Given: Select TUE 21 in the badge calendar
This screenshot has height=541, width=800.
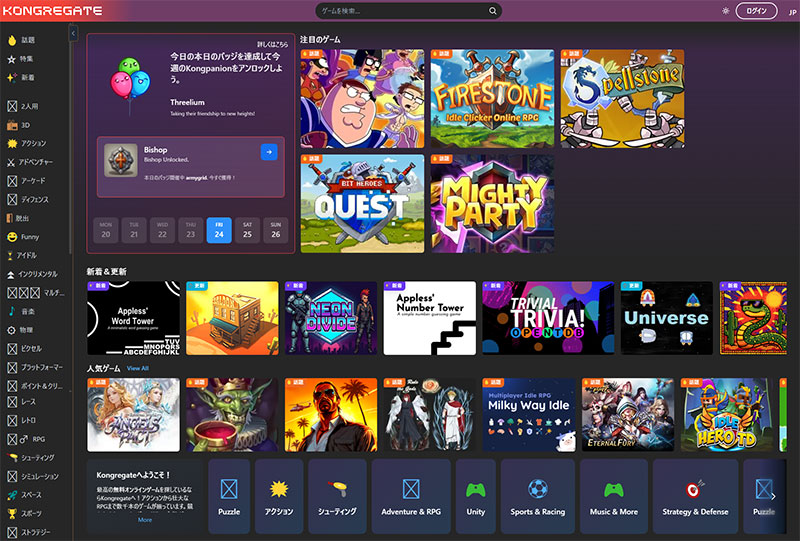Looking at the screenshot, I should (134, 230).
